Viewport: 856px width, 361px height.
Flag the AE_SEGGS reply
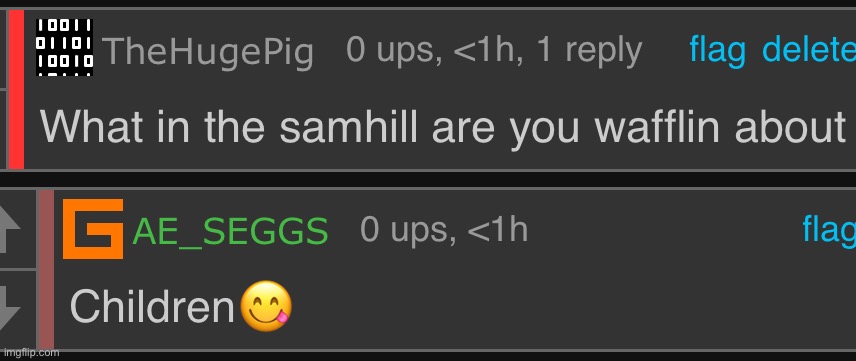[829, 230]
